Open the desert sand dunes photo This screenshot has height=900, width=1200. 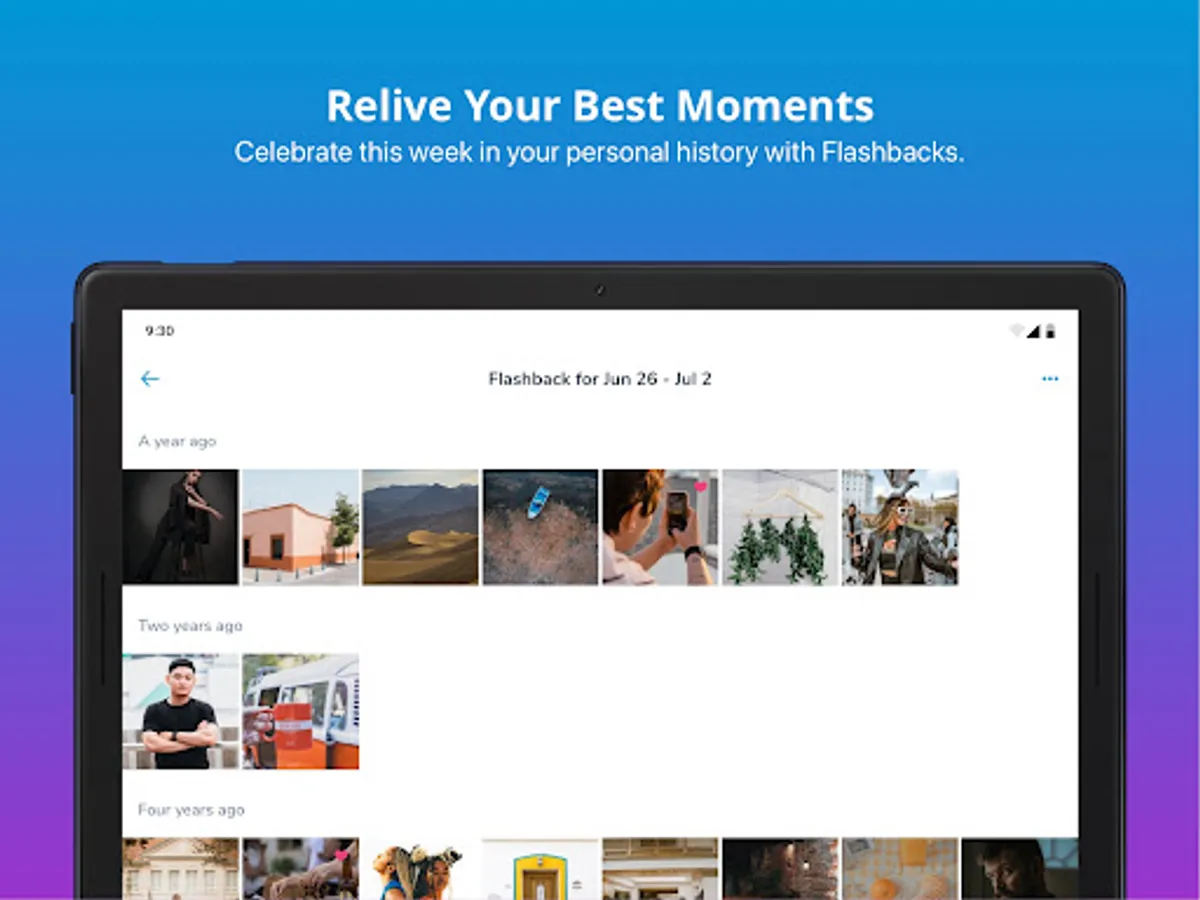tap(420, 527)
